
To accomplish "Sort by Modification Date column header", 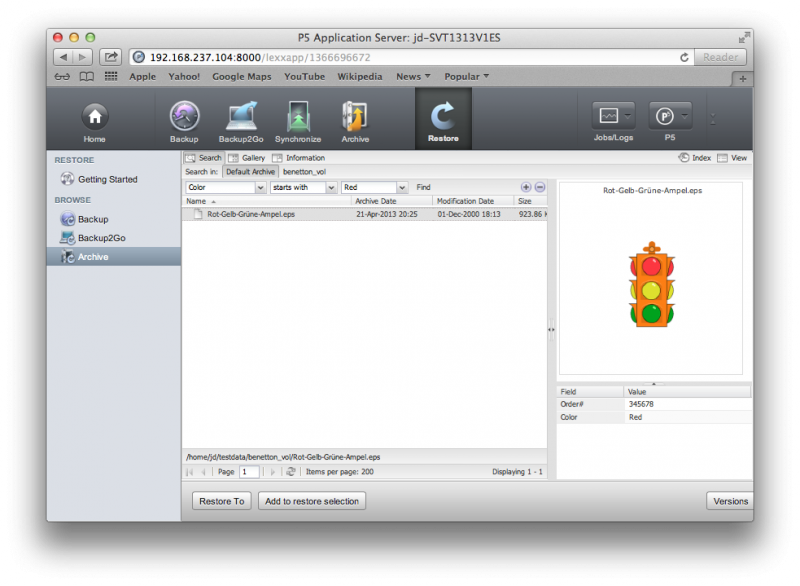I will coord(473,201).
